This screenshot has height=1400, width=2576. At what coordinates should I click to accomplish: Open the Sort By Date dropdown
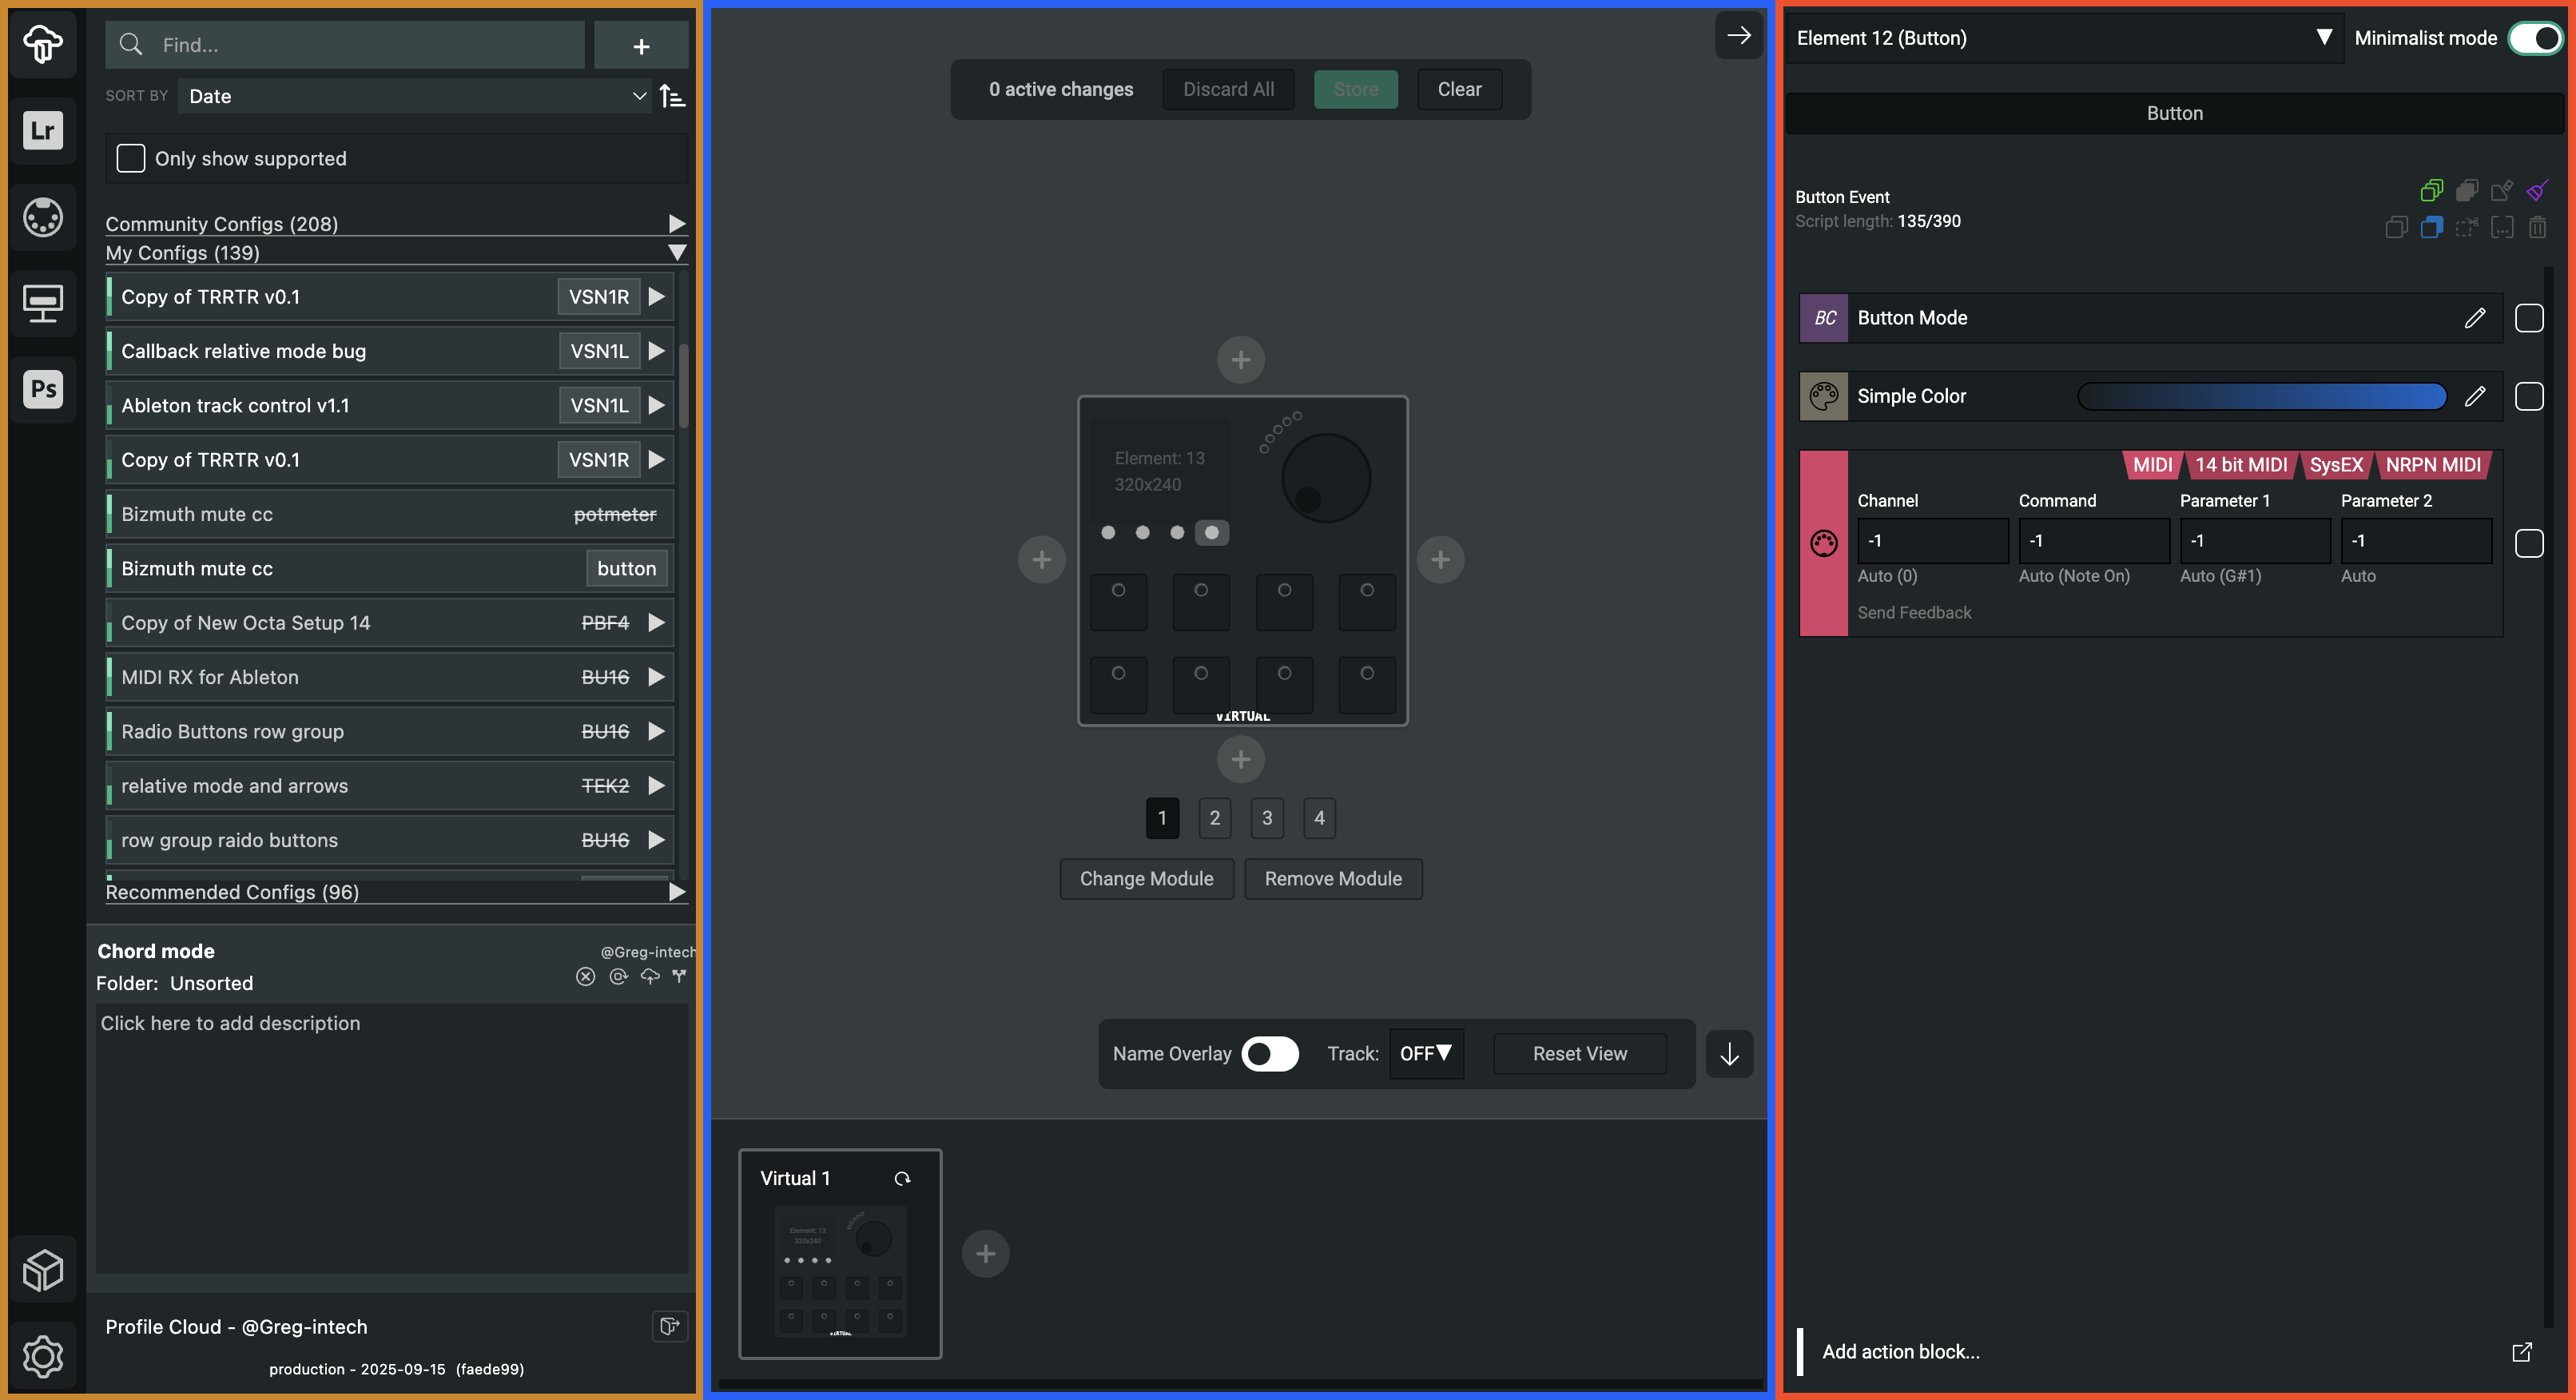click(415, 97)
